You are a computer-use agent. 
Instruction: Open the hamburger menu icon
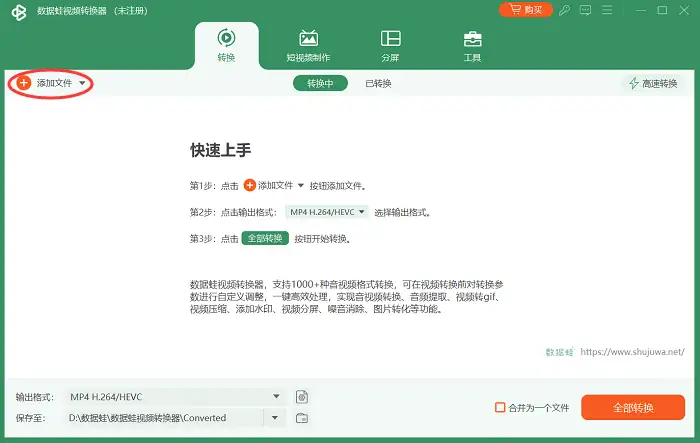(x=607, y=10)
